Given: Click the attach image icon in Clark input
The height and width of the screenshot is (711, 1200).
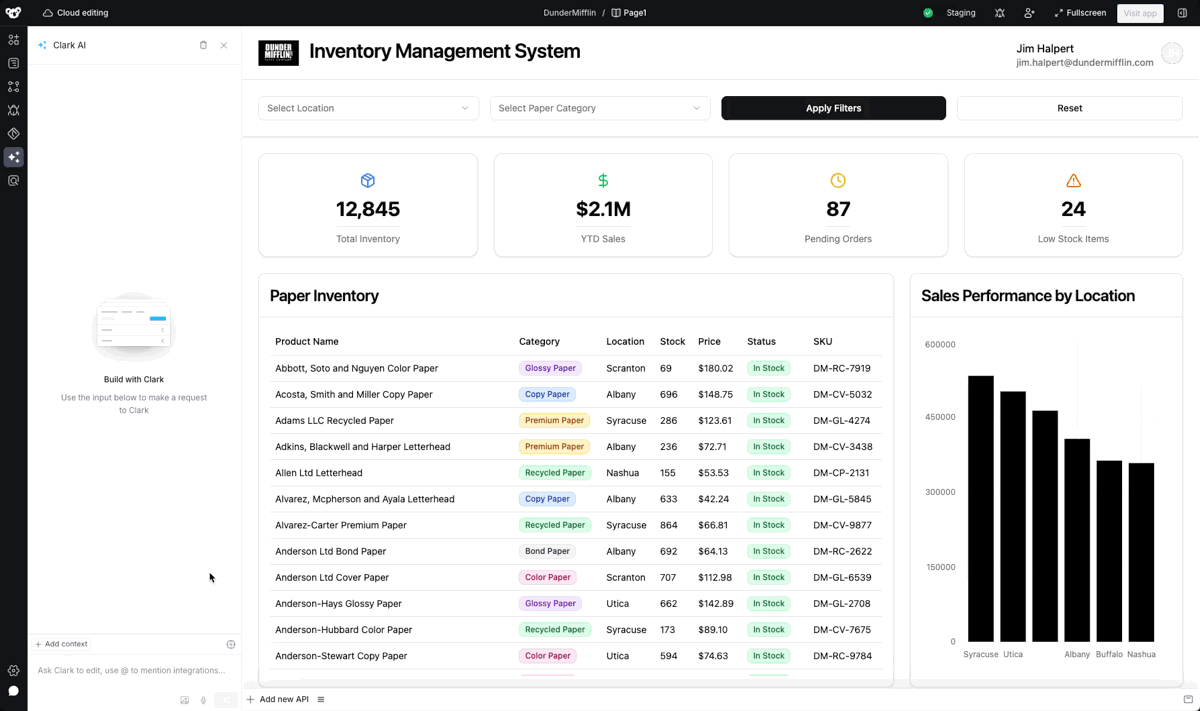Looking at the screenshot, I should point(184,700).
